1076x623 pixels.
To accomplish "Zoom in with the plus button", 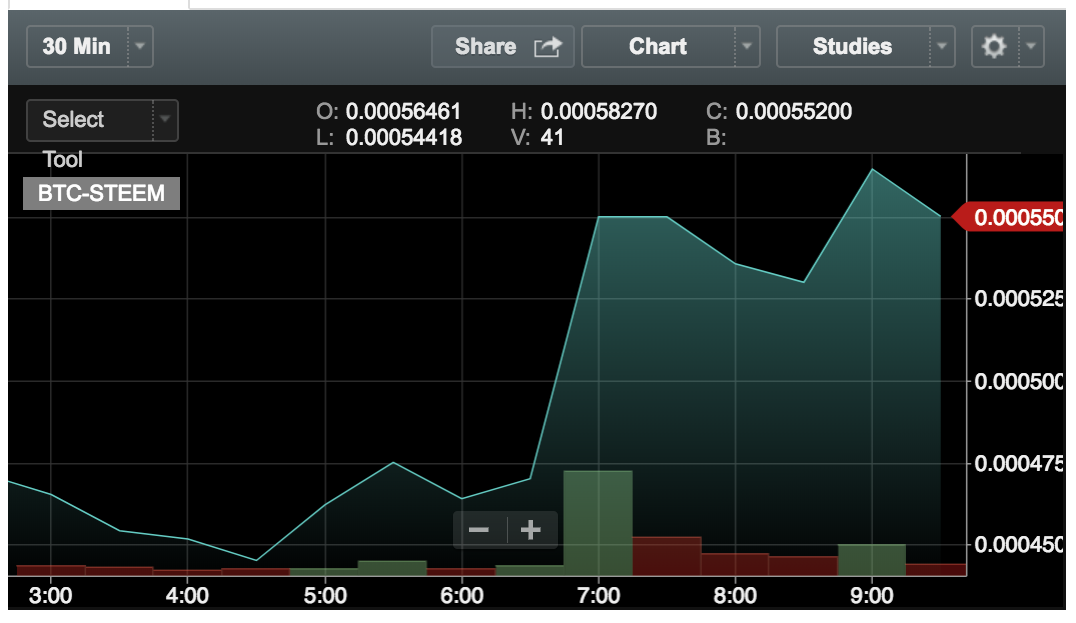I will pos(530,530).
